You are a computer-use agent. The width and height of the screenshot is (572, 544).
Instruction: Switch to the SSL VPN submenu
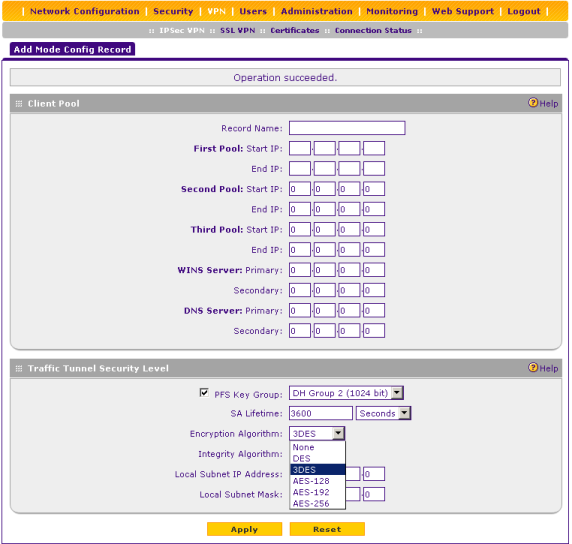coord(237,31)
